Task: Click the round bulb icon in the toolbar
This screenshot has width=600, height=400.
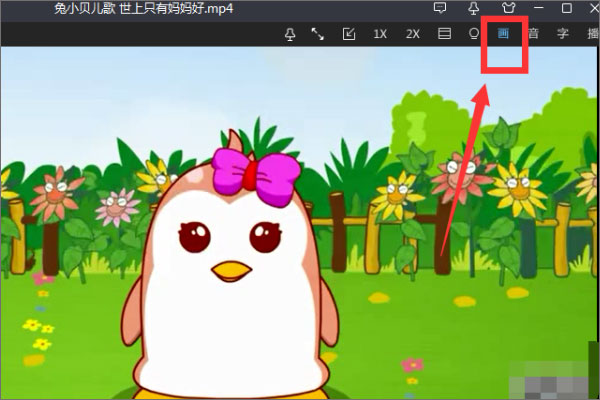Action: click(474, 34)
